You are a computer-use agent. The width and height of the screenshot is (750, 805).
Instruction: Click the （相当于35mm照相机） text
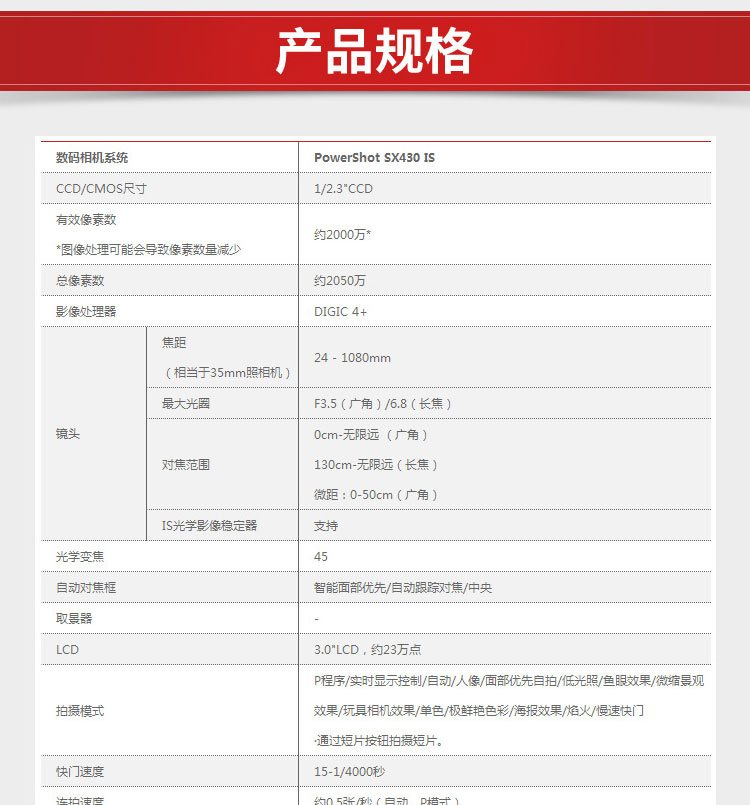coord(227,373)
